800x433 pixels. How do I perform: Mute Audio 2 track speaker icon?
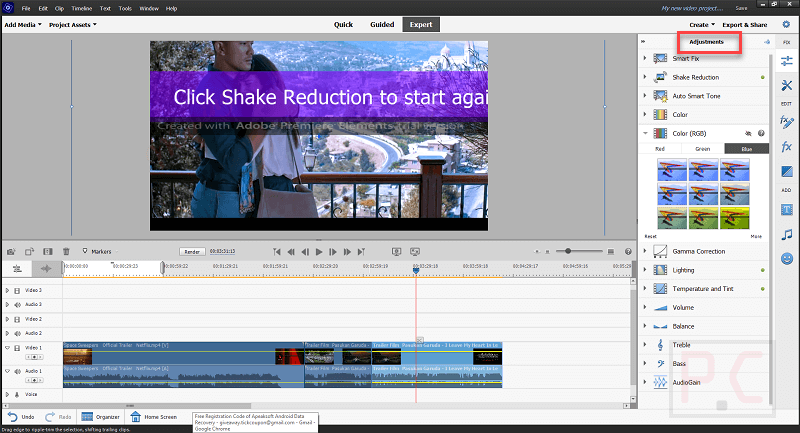17,334
